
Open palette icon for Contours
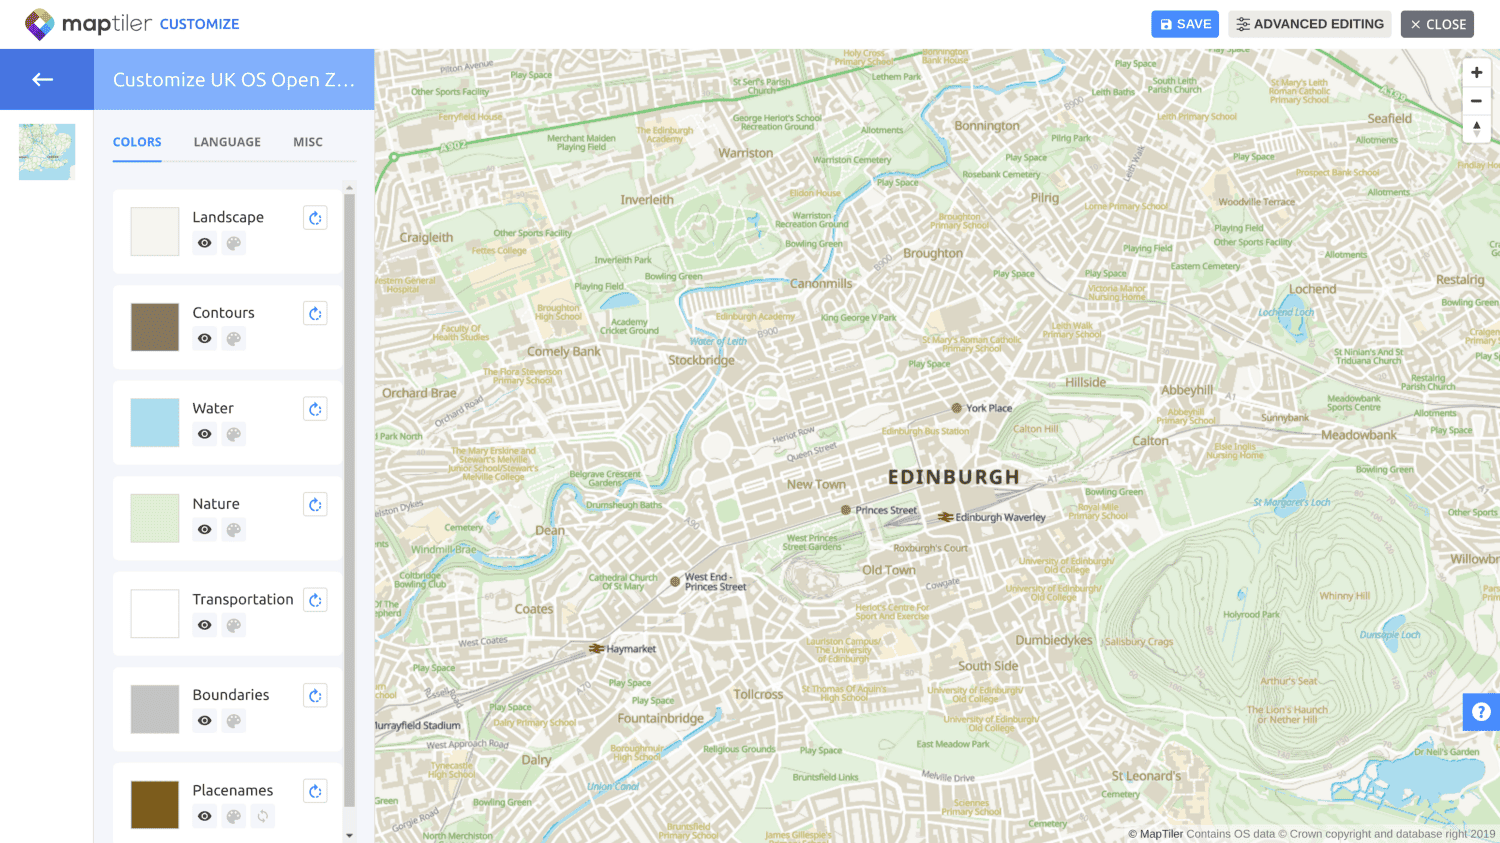(233, 339)
